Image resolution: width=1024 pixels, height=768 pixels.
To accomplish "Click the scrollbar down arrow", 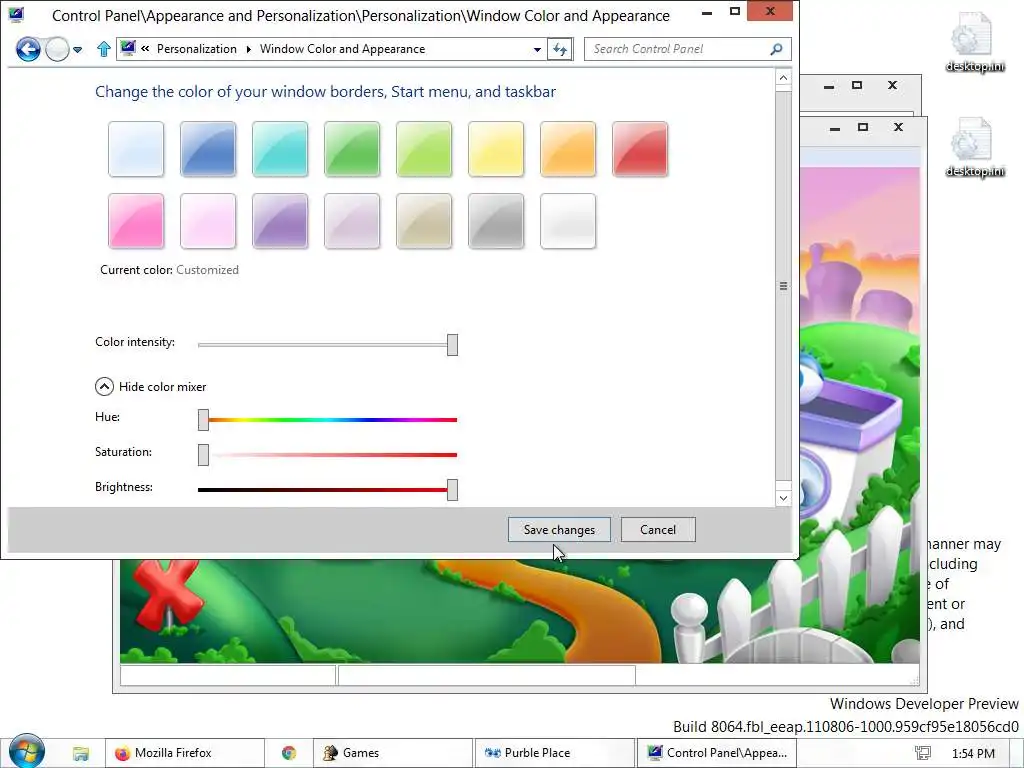I will tap(784, 498).
